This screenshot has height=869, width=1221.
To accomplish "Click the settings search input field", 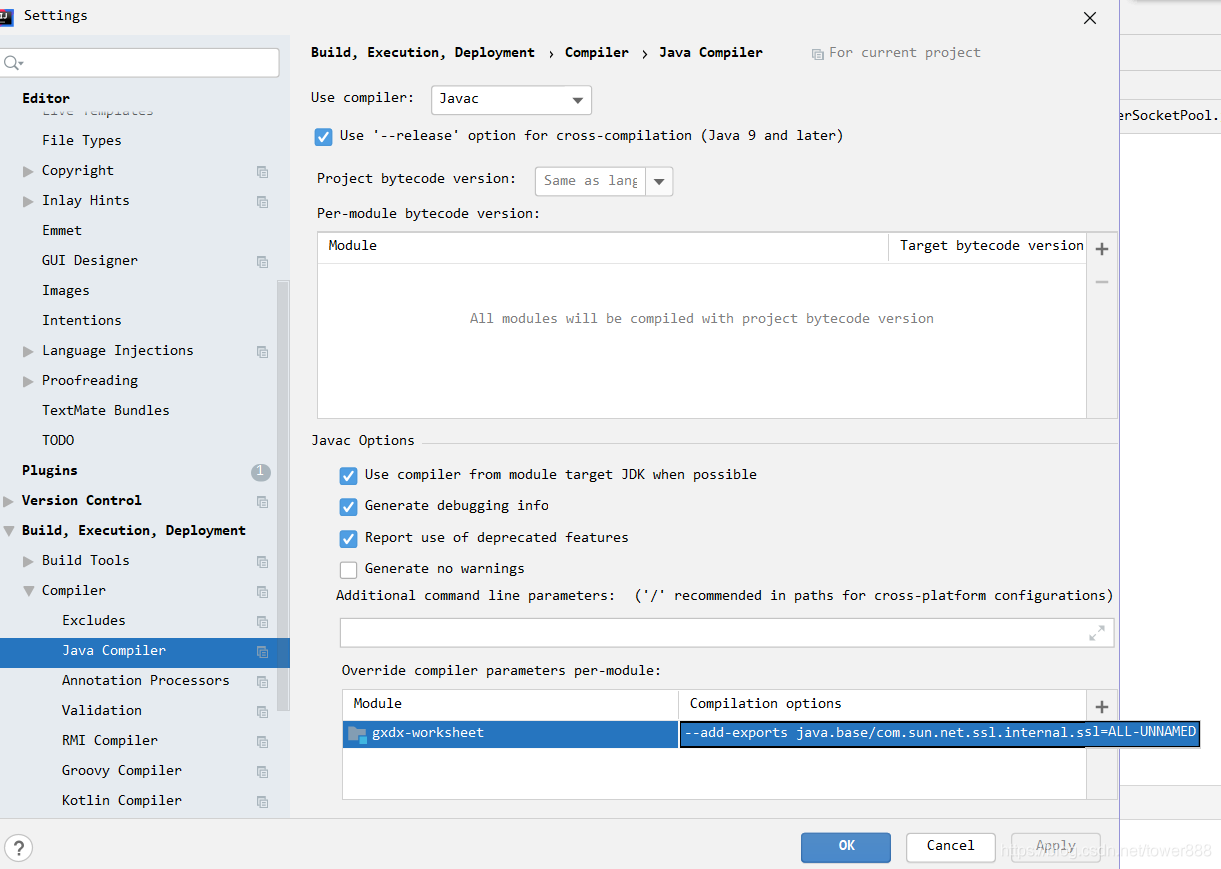I will [140, 63].
